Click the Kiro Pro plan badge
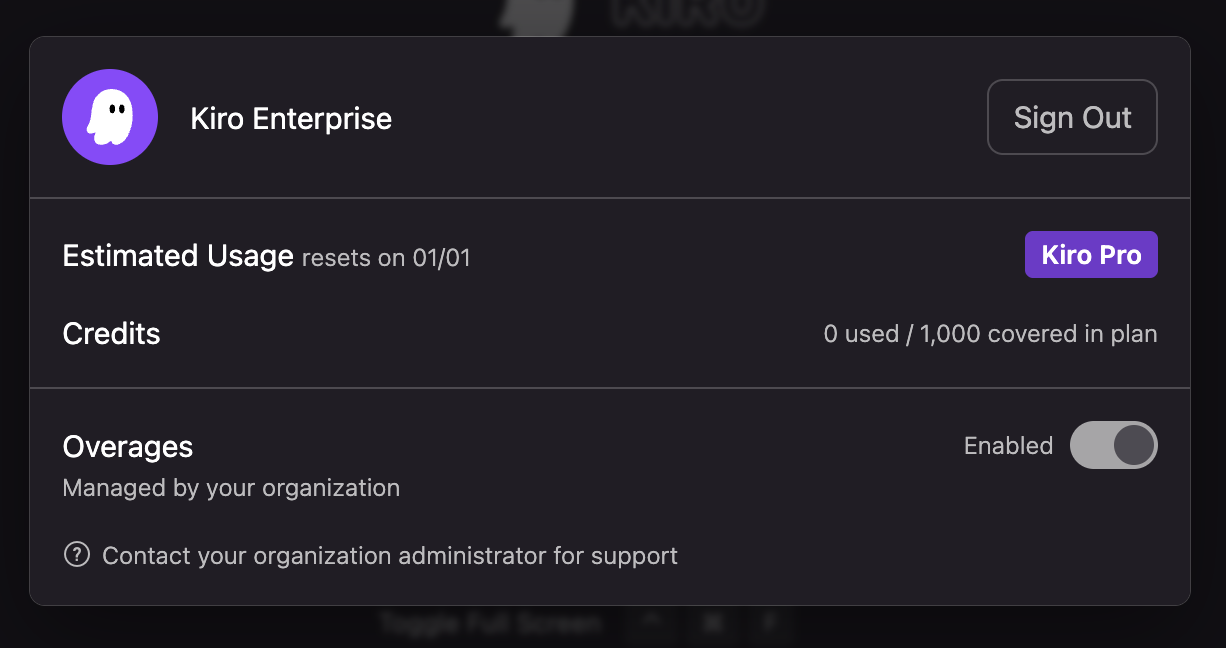 click(x=1091, y=255)
